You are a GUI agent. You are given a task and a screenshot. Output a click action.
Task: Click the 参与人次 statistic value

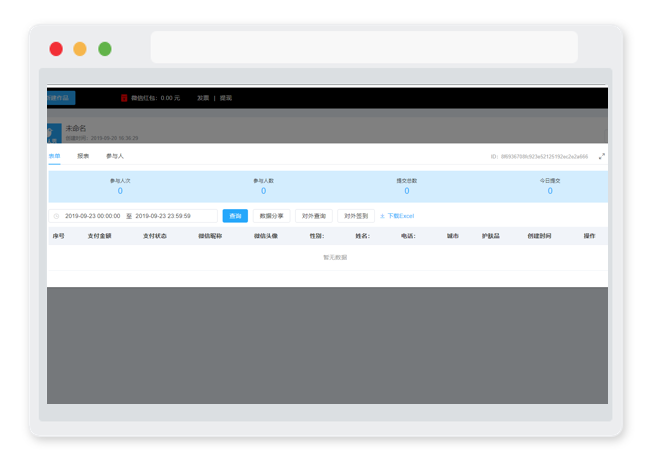[120, 191]
